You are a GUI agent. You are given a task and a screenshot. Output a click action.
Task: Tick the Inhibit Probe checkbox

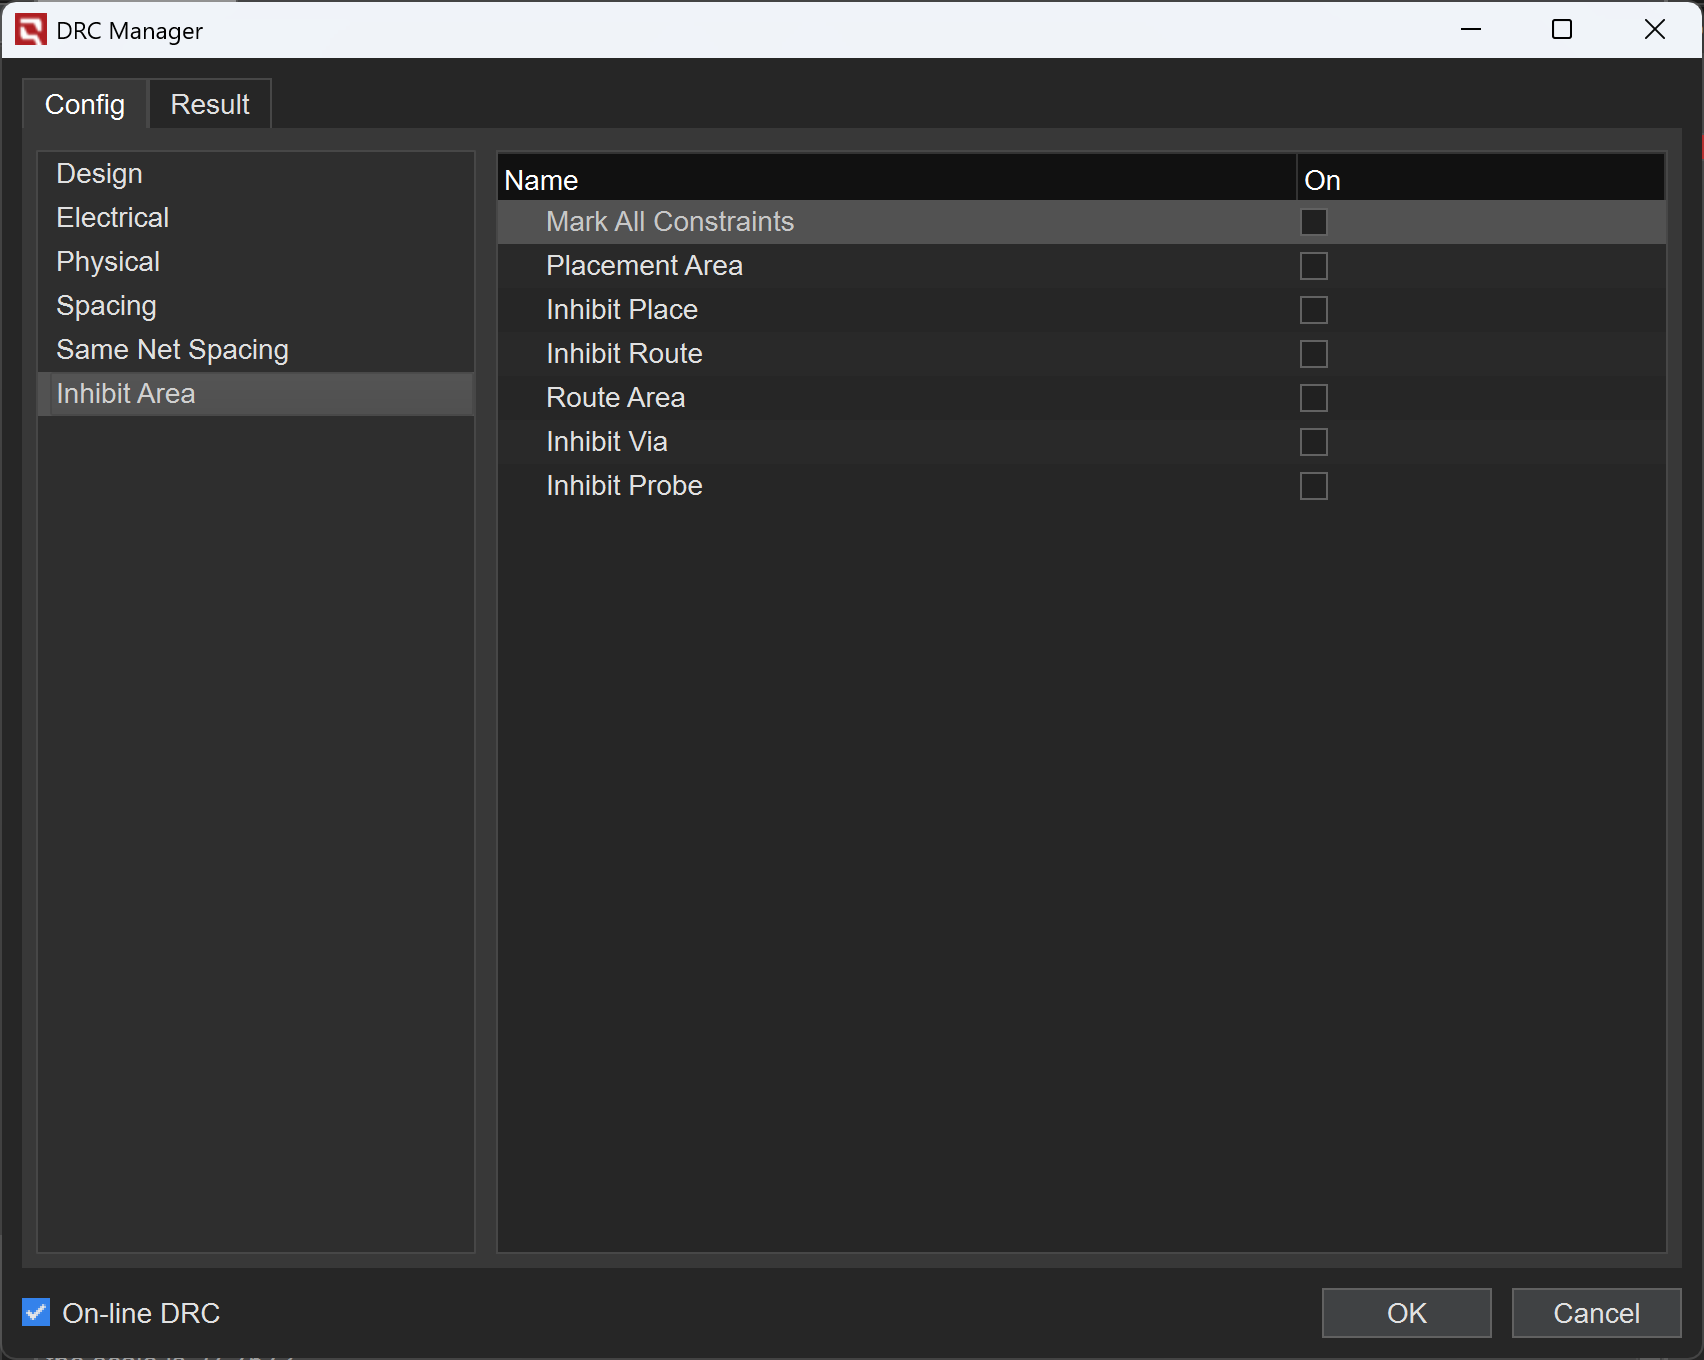pyautogui.click(x=1313, y=486)
